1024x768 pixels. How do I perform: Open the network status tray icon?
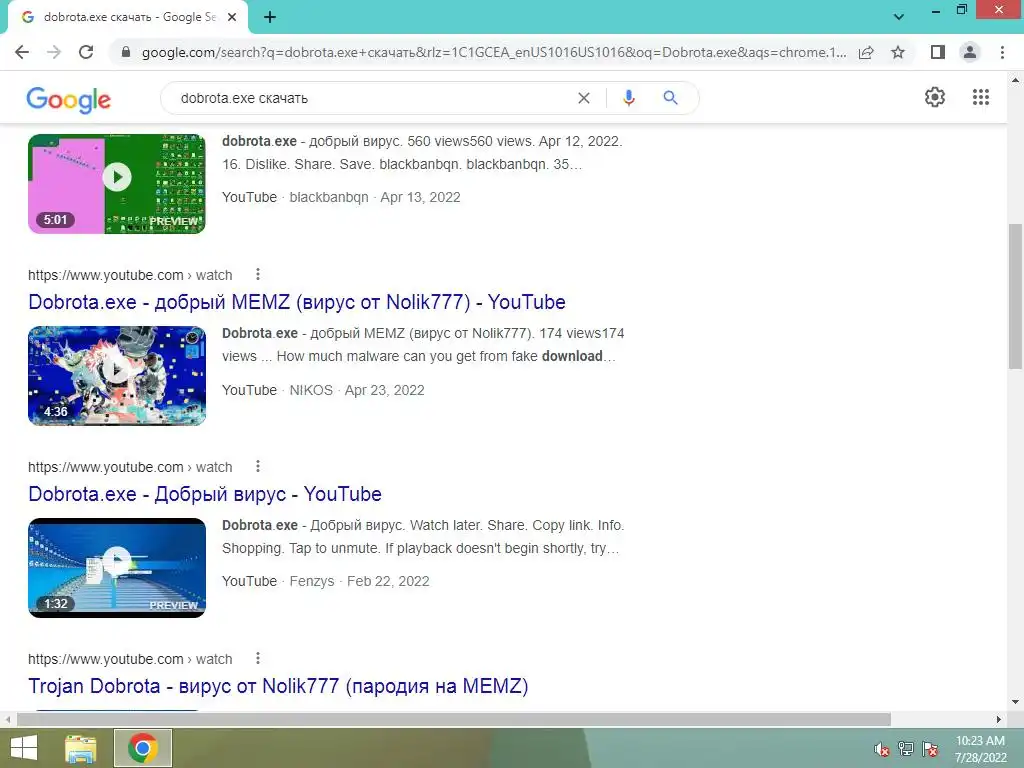point(906,749)
